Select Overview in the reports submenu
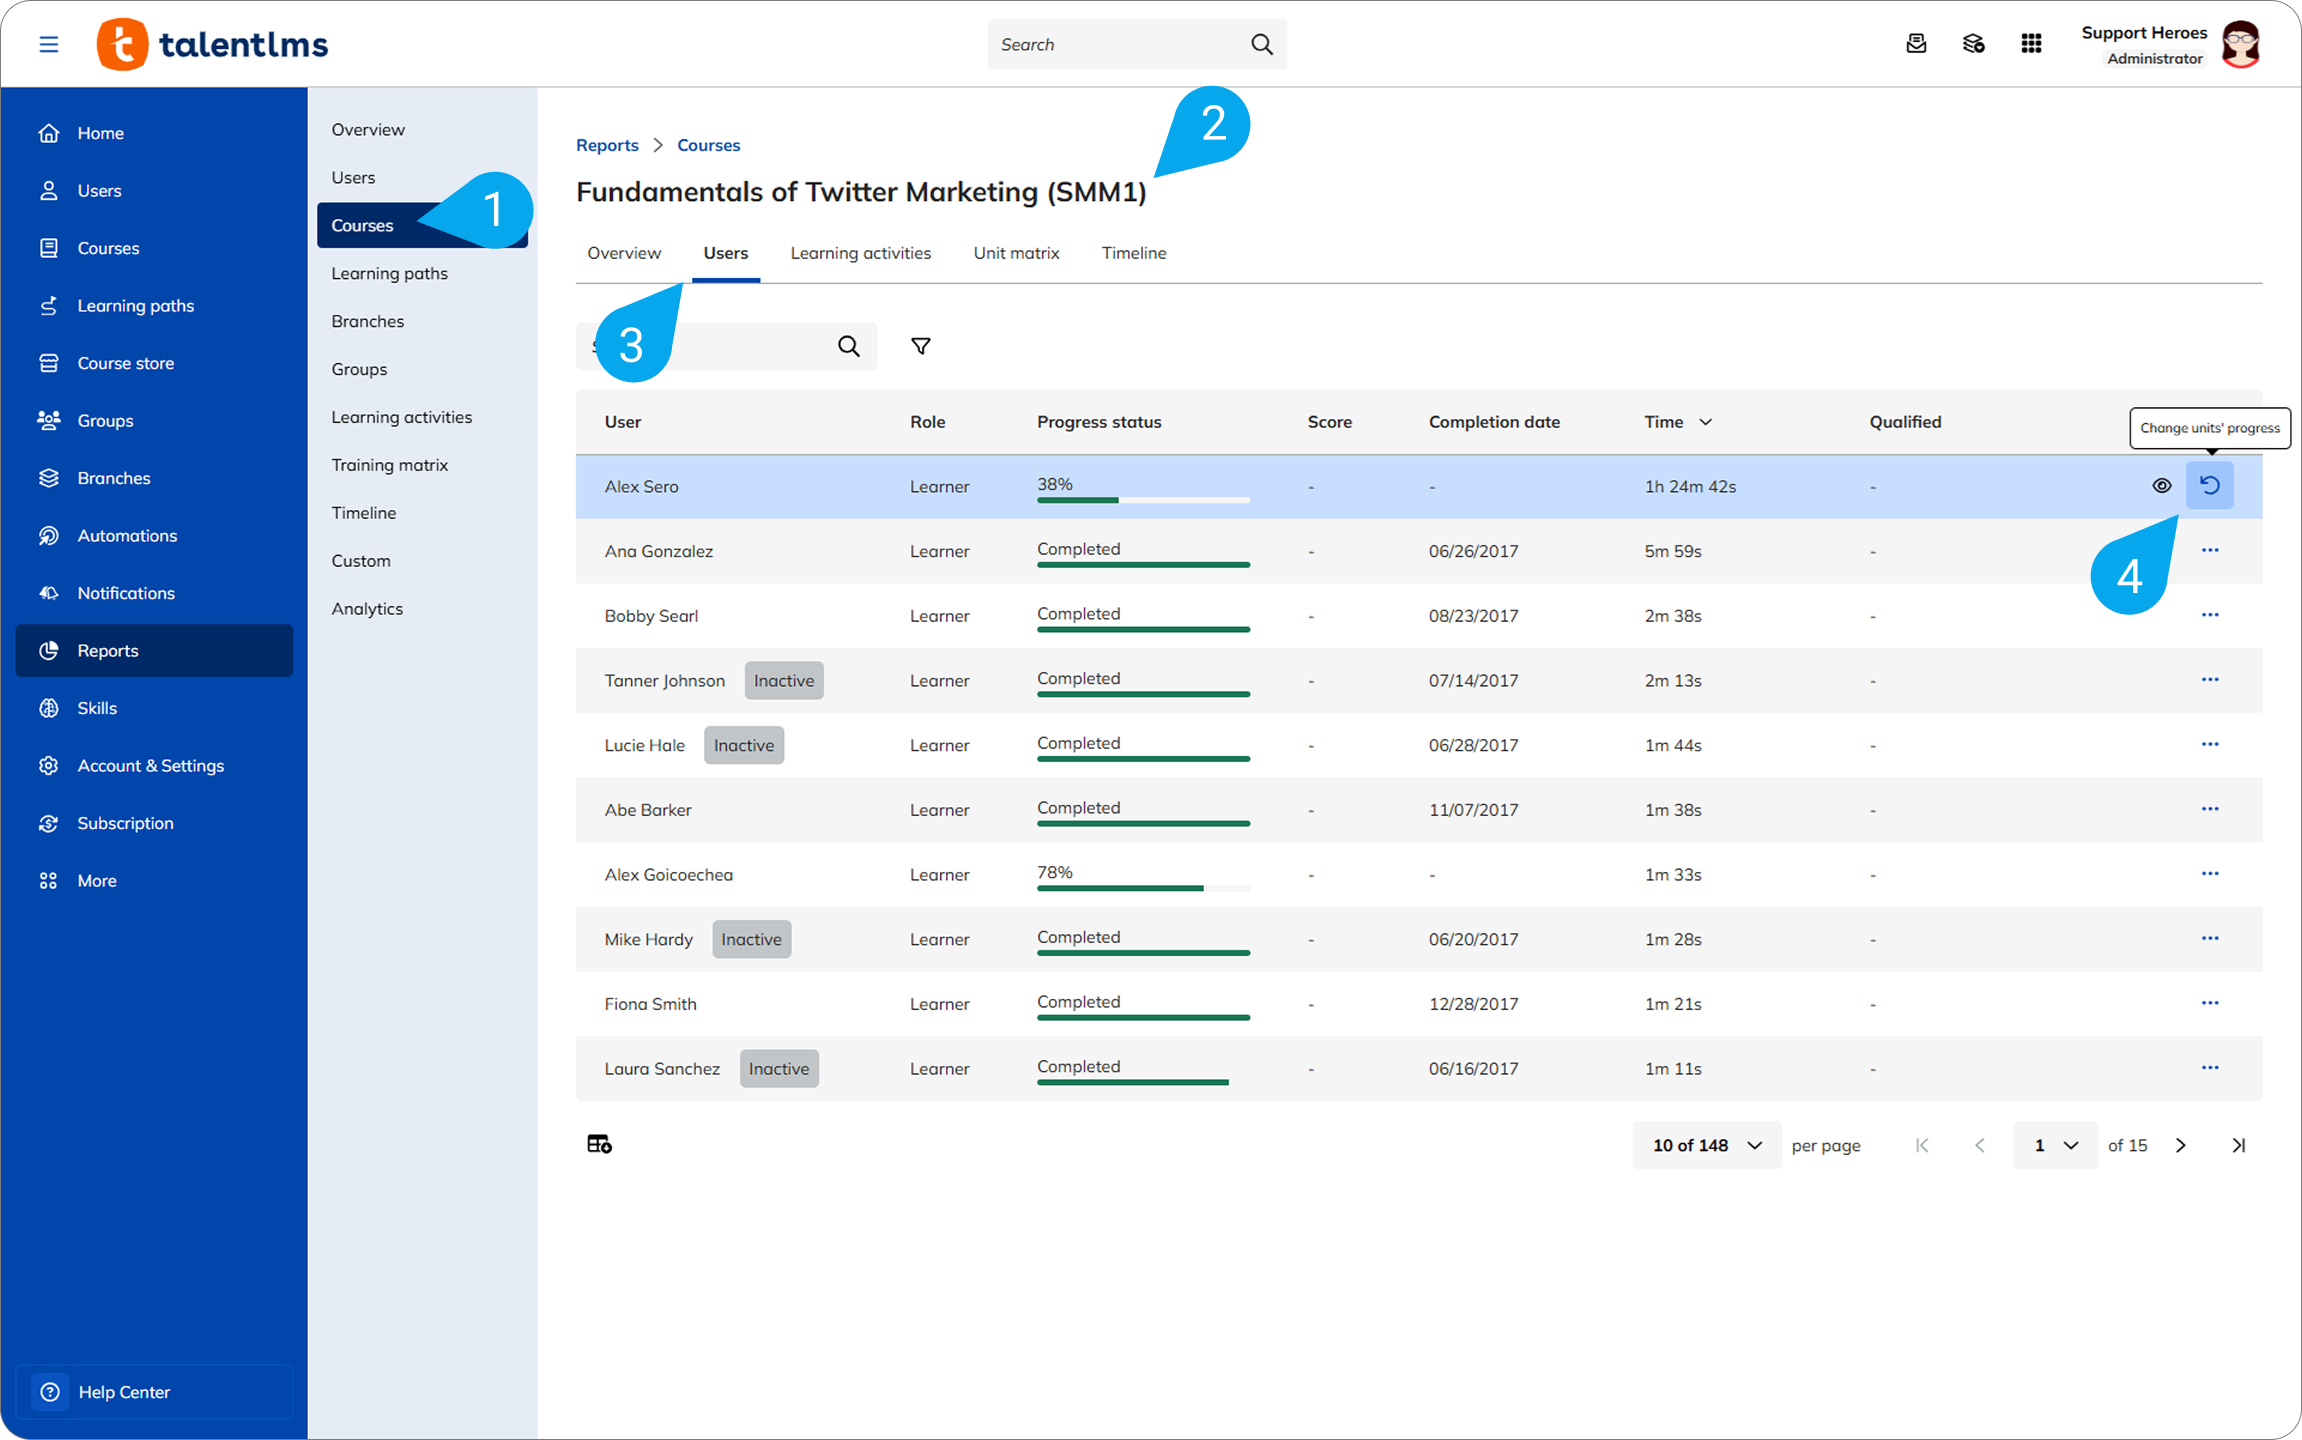Screen dimensions: 2302x1440 [x=422, y=129]
